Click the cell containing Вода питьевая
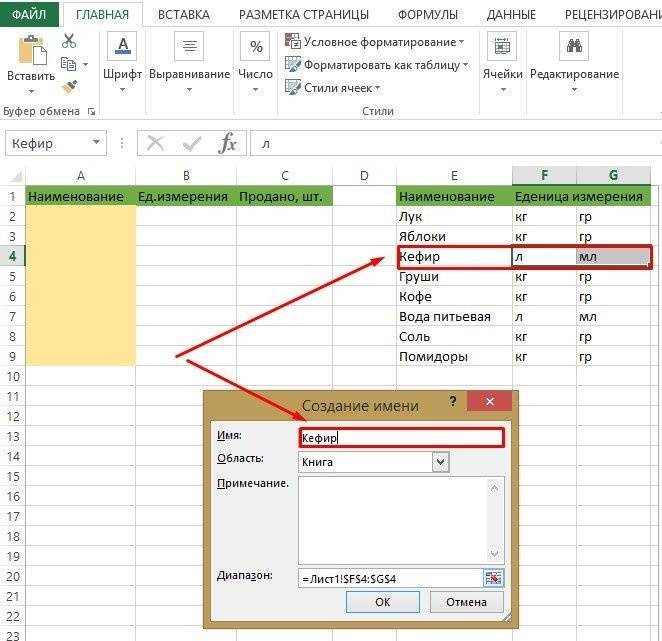Image resolution: width=662 pixels, height=641 pixels. pyautogui.click(x=454, y=316)
